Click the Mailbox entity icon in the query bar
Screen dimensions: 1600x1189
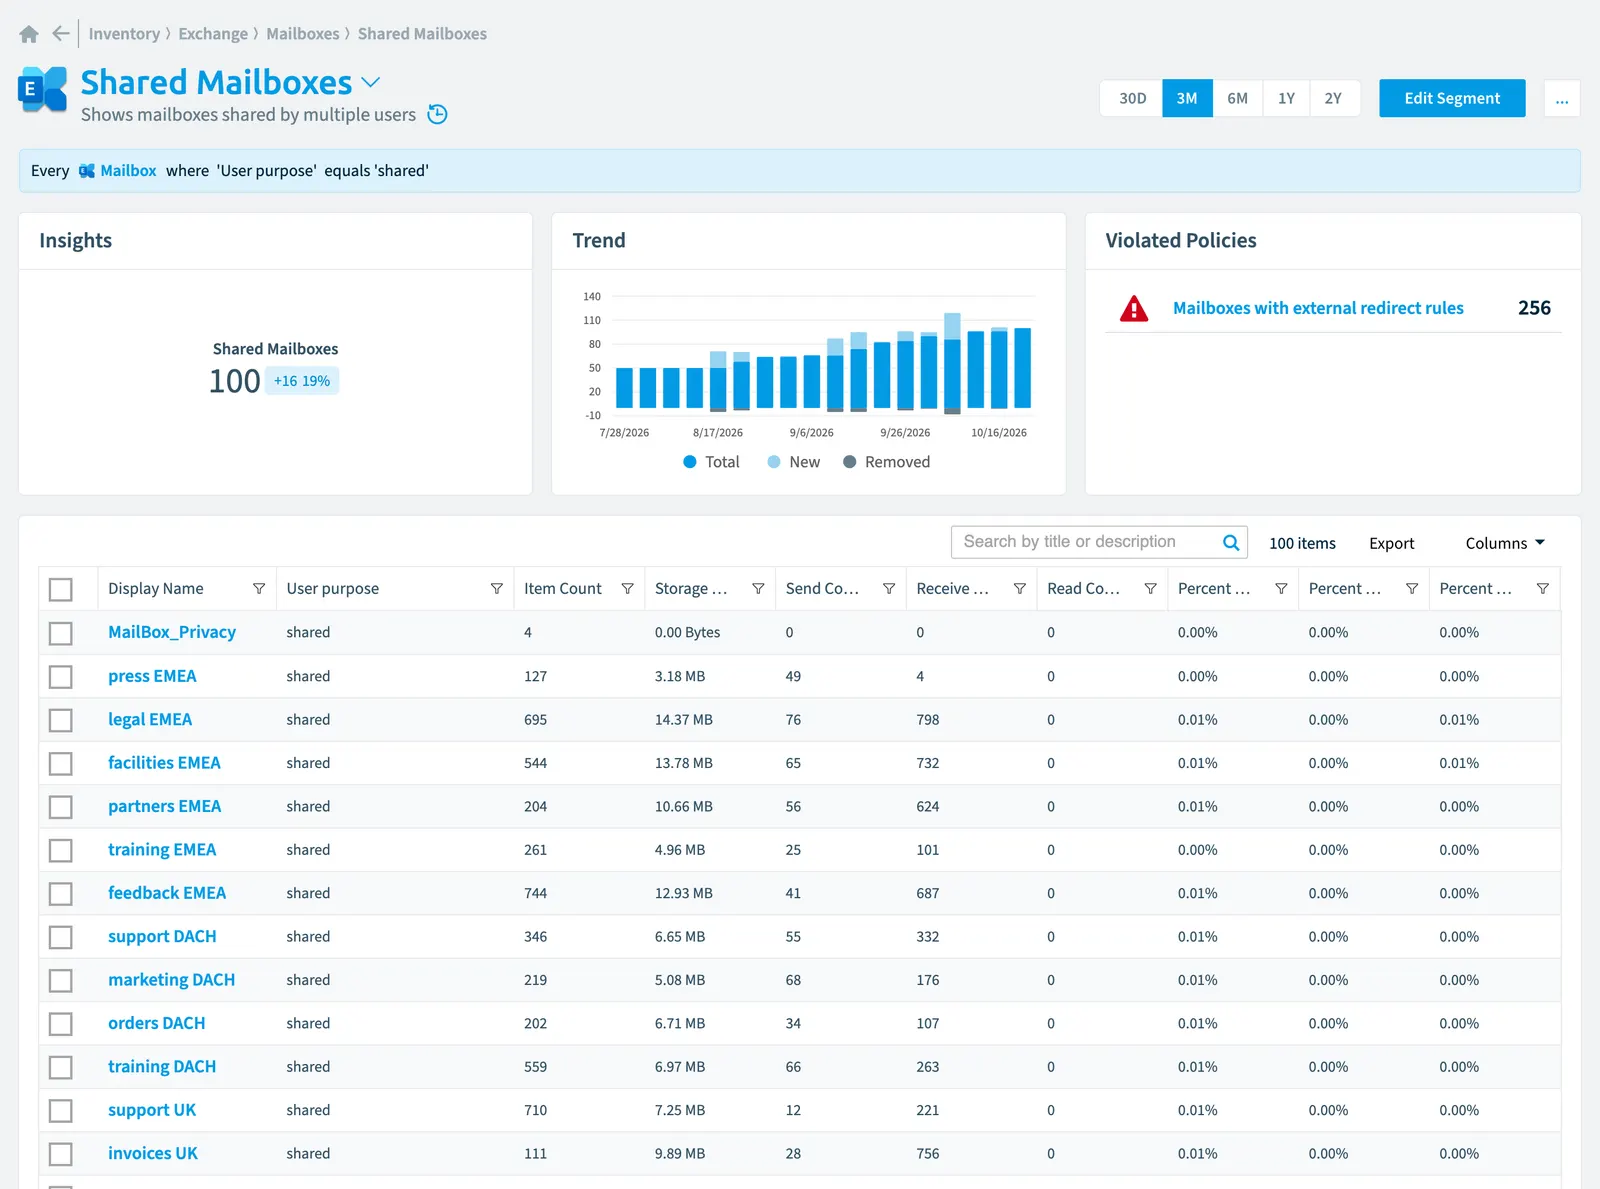coord(87,171)
